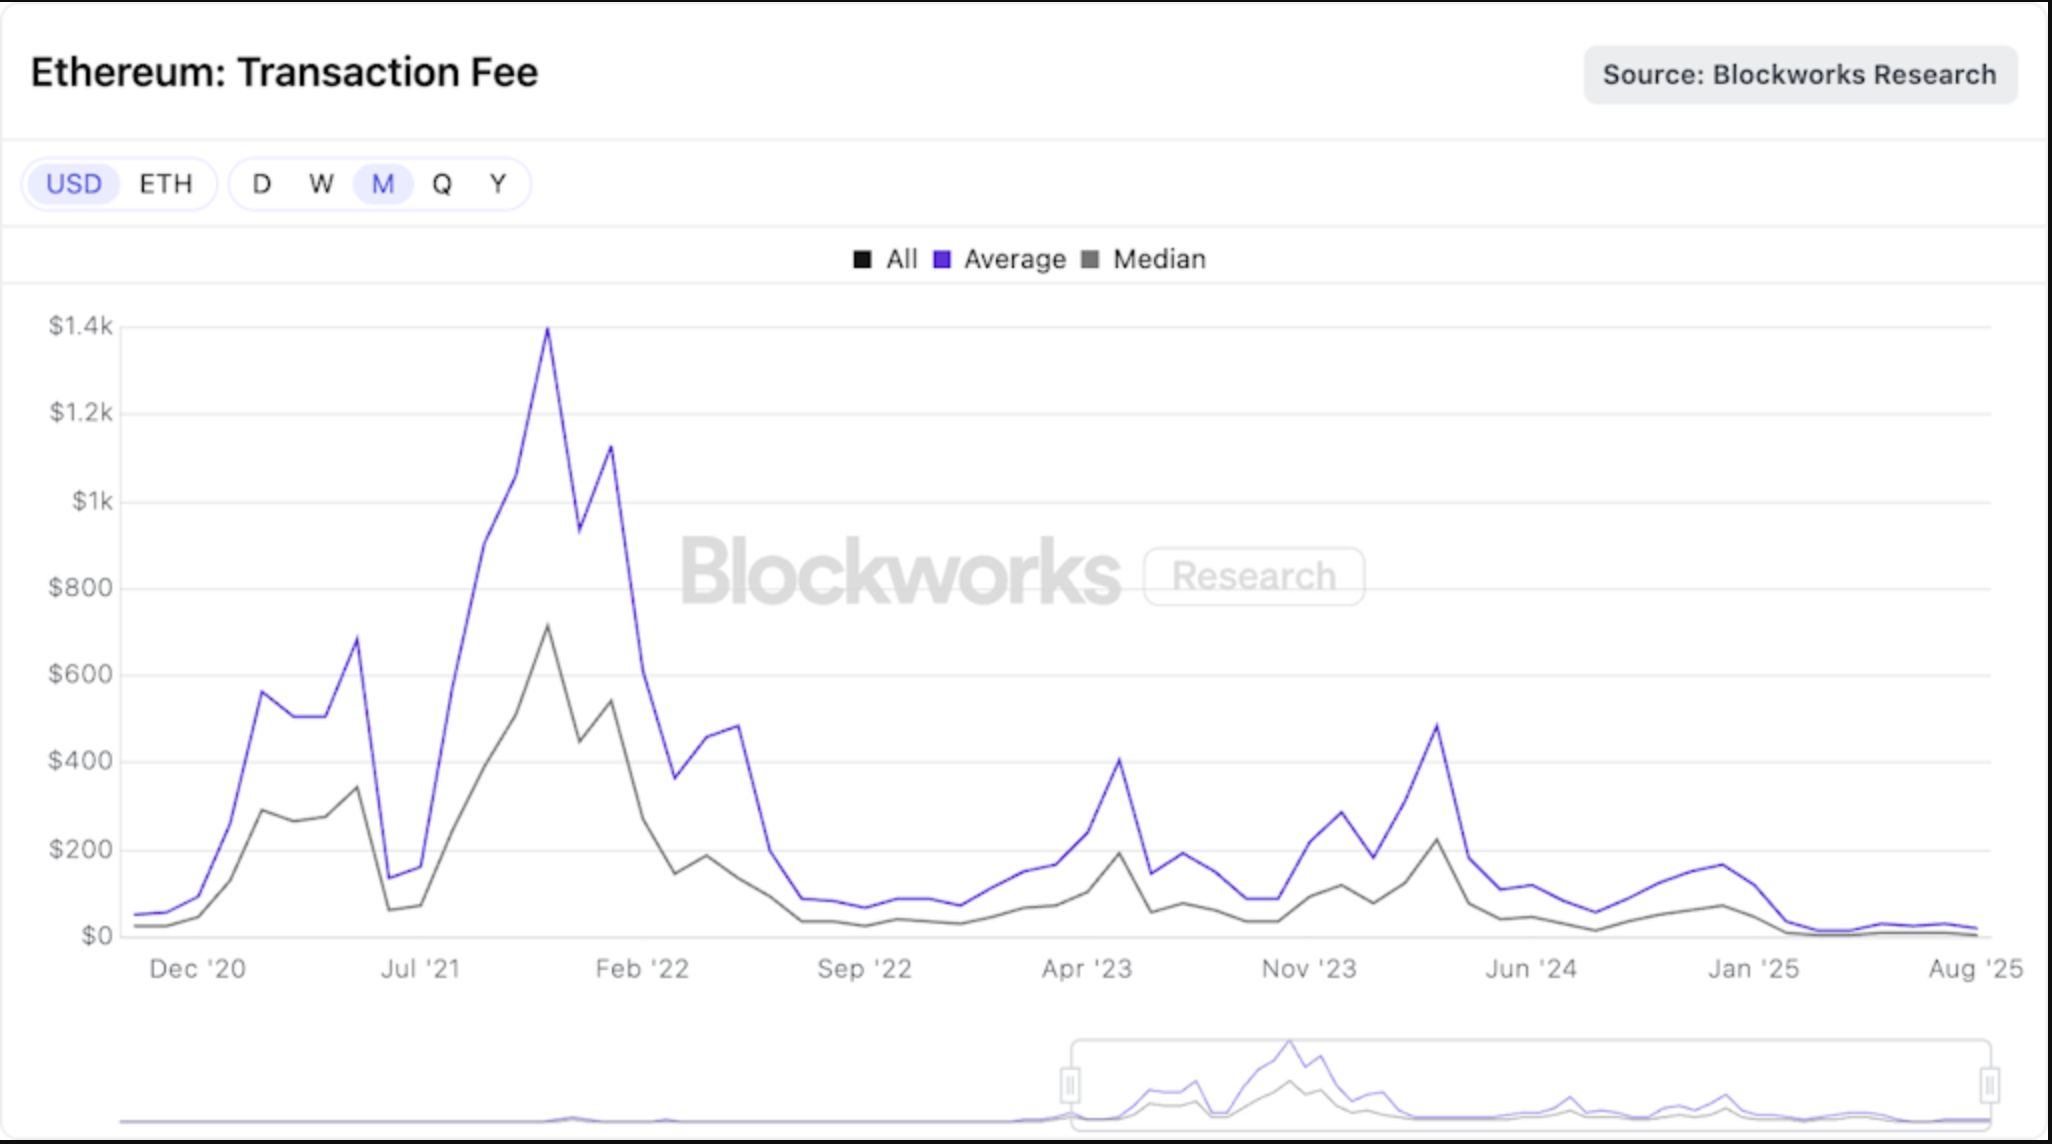Click the left handle of the range selector
Screen dimensions: 2052x1144
(x=1072, y=1083)
